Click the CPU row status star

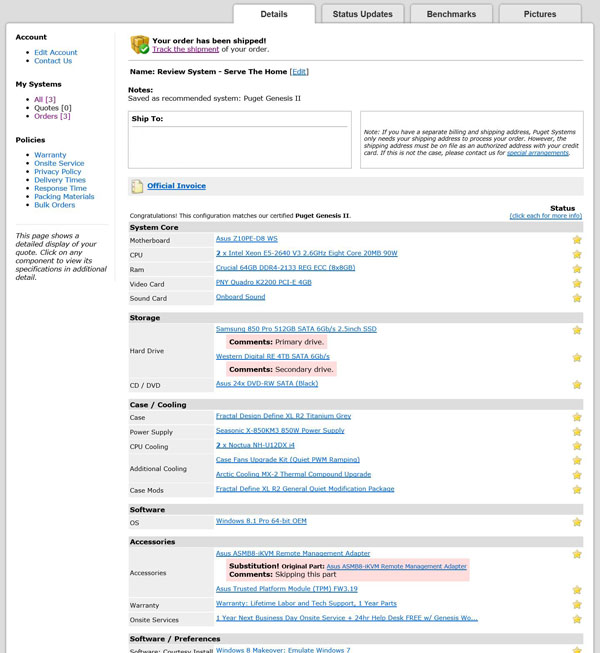pyautogui.click(x=577, y=254)
